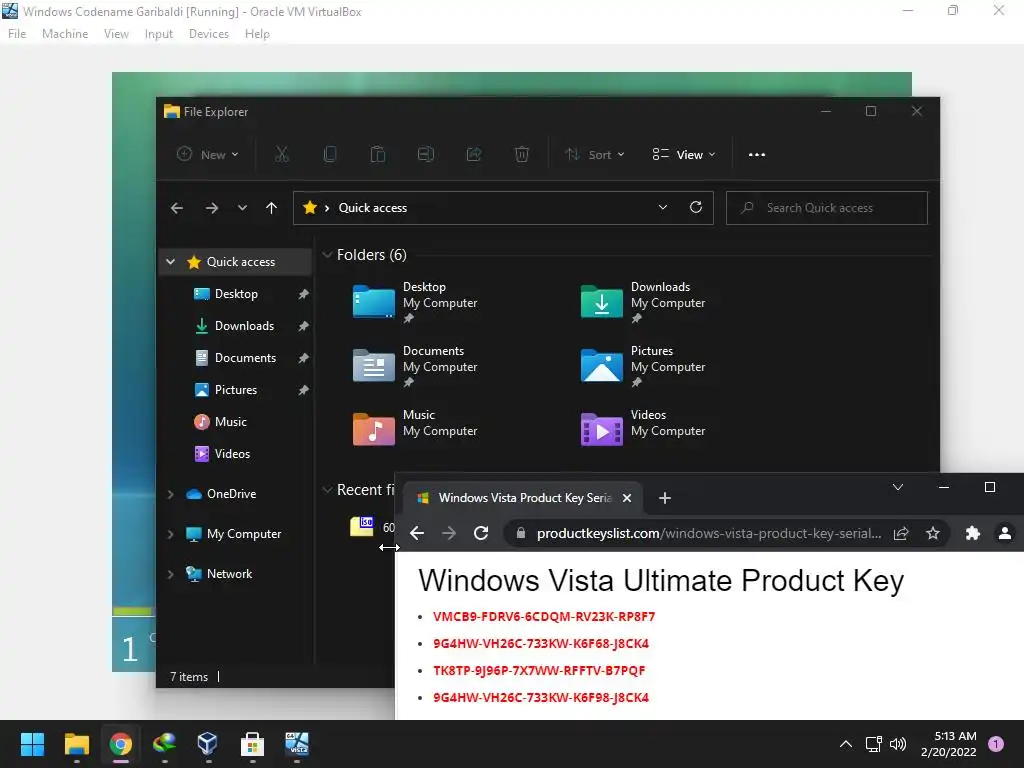Click the Paste clipboard icon in File Explorer
The width and height of the screenshot is (1024, 768).
(377, 155)
